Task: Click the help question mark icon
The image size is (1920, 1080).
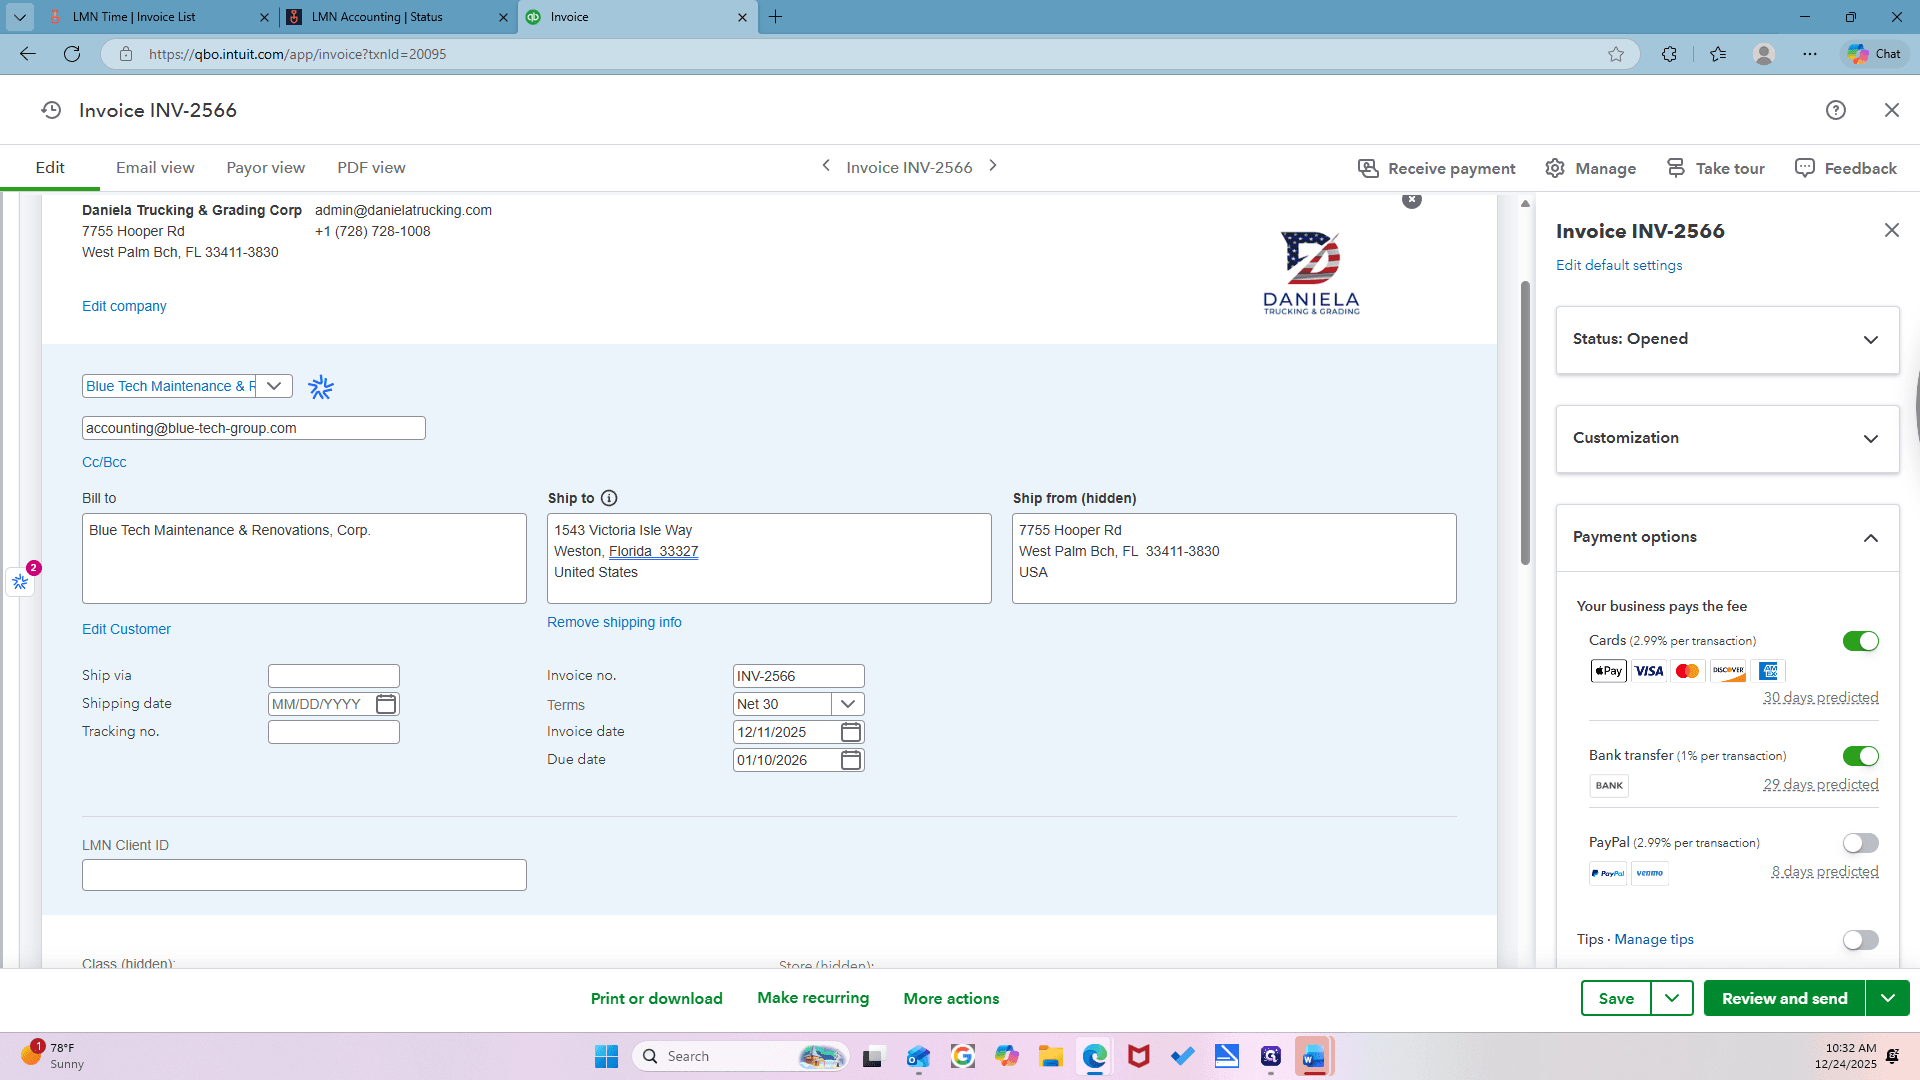Action: pos(1836,110)
